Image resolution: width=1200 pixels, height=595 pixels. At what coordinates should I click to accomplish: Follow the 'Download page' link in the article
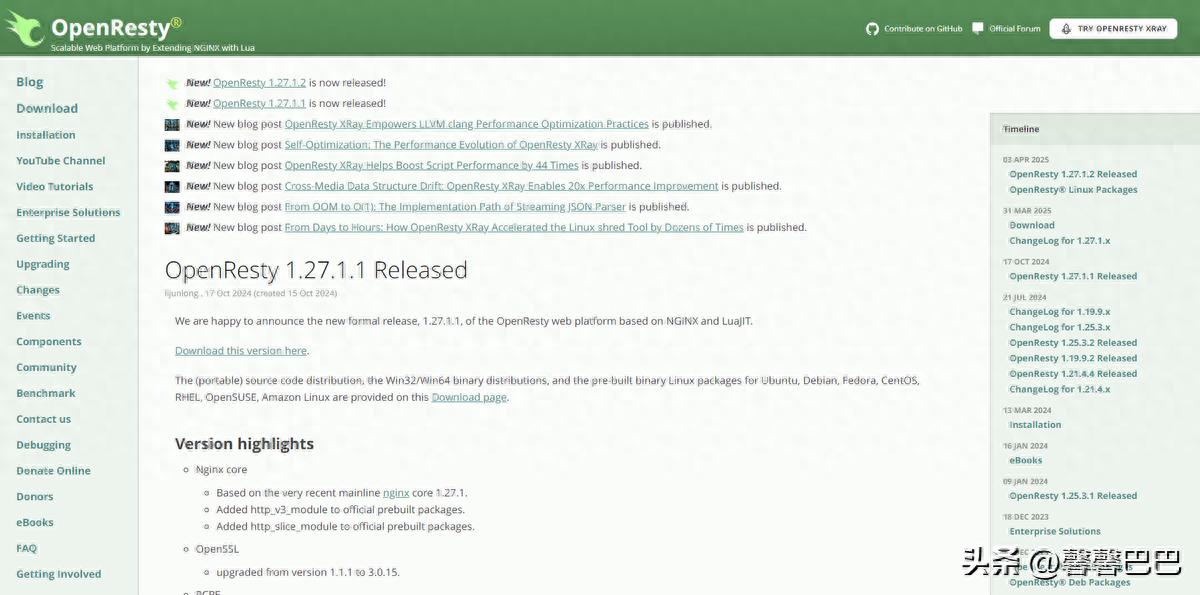click(469, 397)
